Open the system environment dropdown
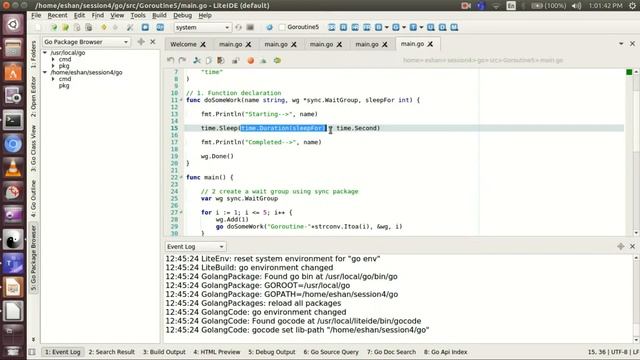 pos(202,27)
